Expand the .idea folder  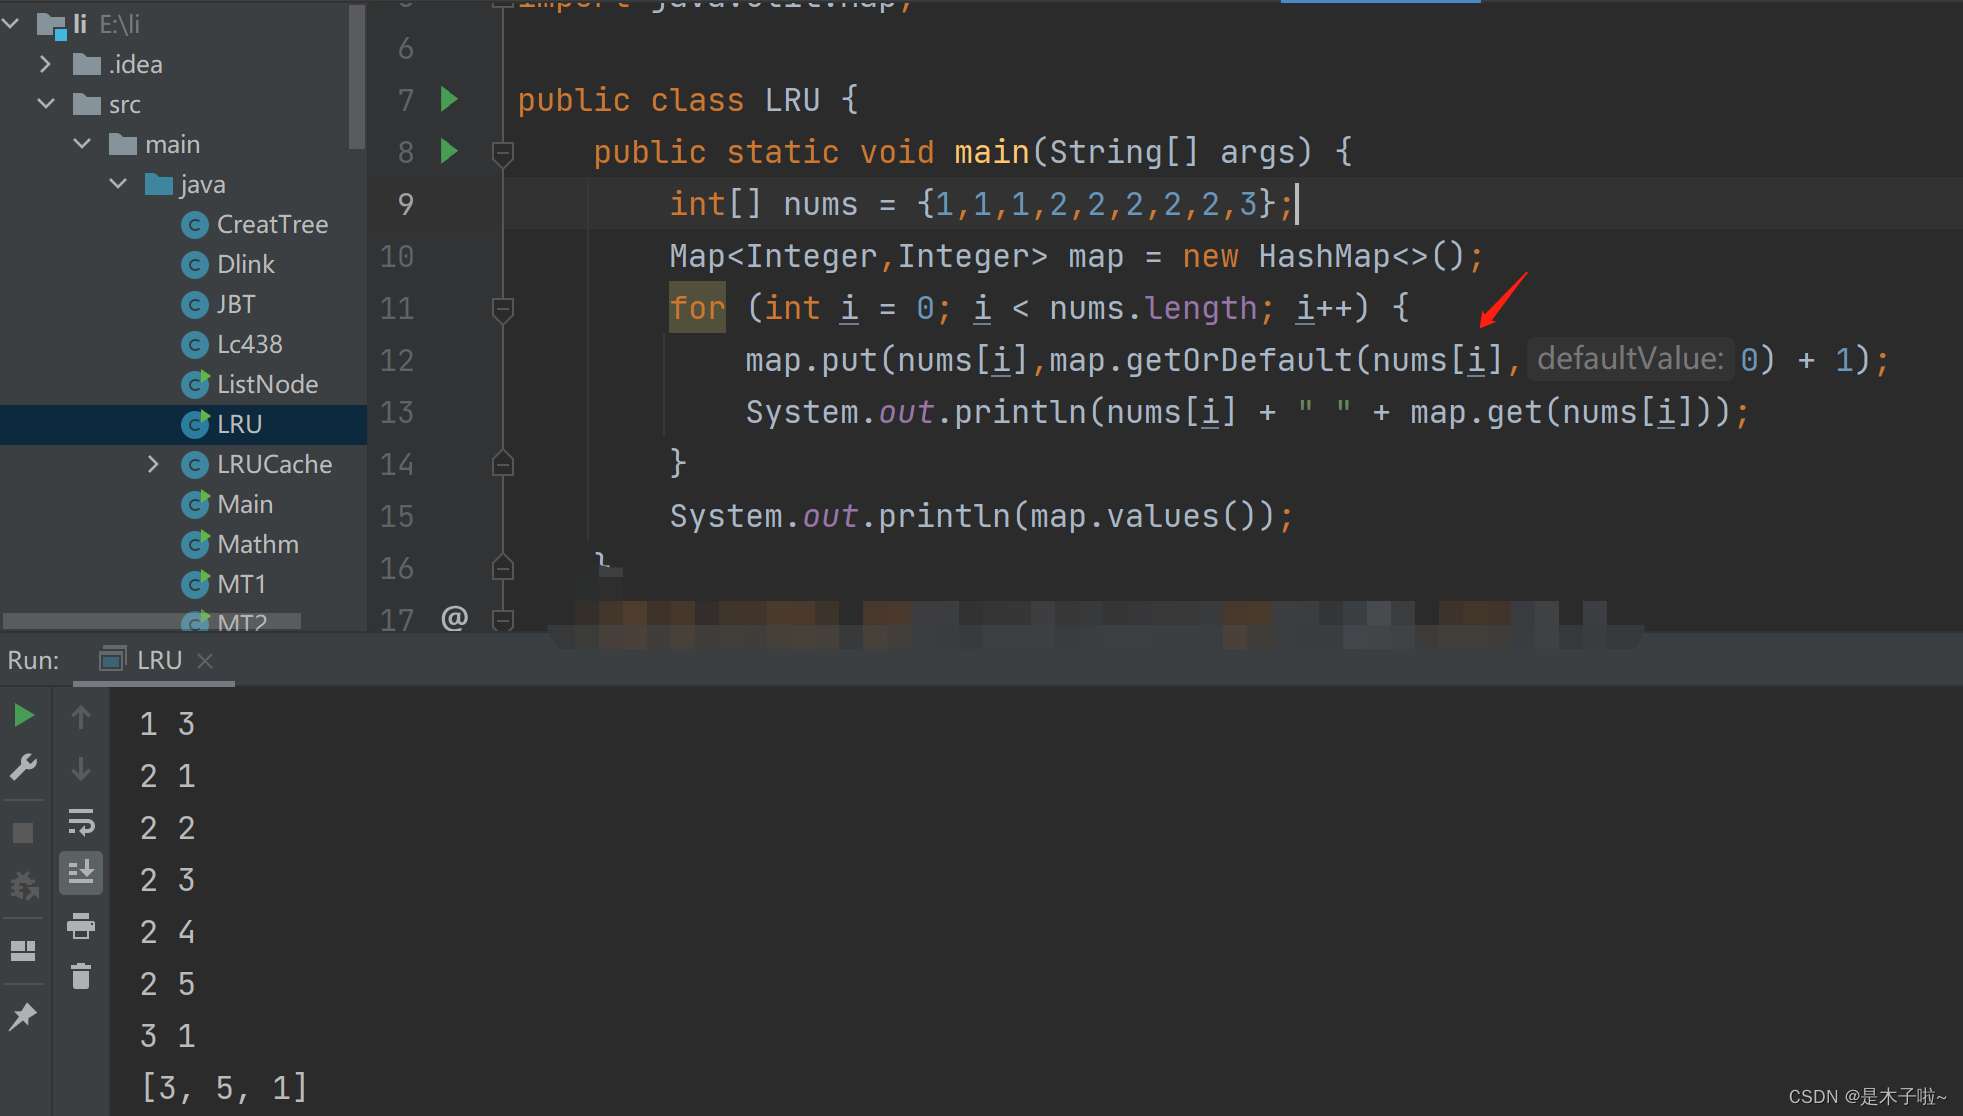click(x=45, y=64)
